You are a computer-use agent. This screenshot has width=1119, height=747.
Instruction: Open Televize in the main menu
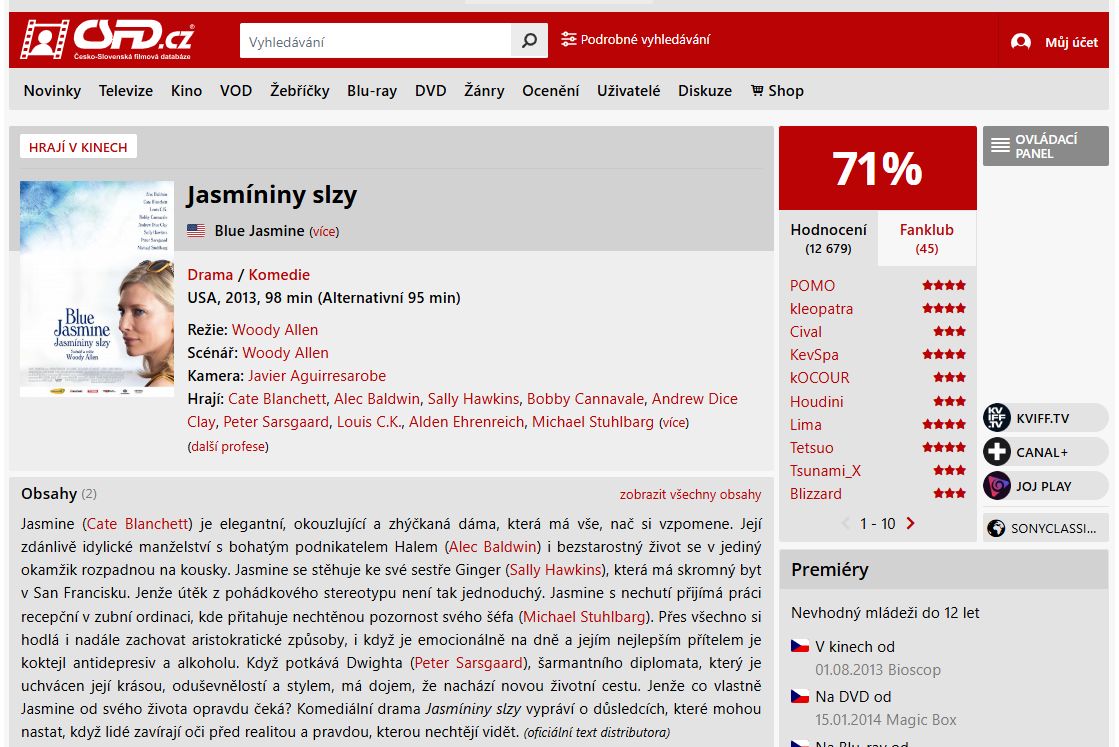[126, 91]
